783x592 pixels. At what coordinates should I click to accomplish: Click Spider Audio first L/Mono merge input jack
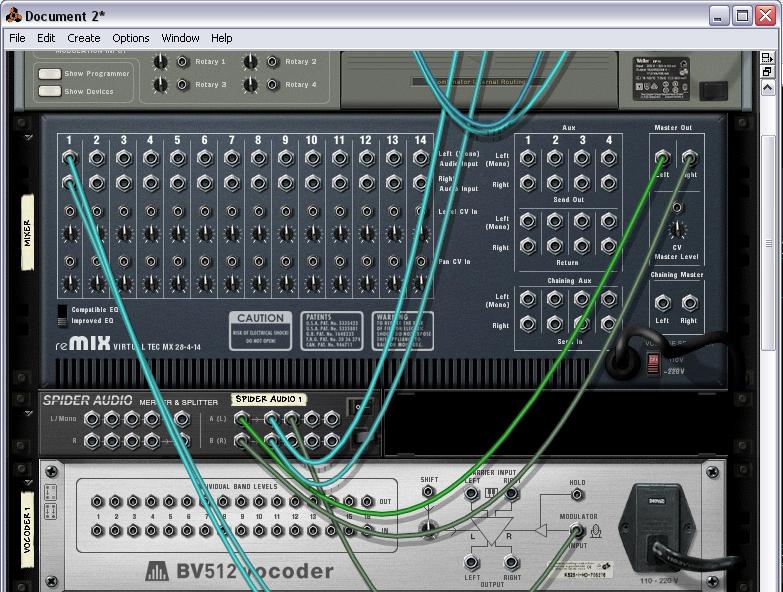point(91,419)
